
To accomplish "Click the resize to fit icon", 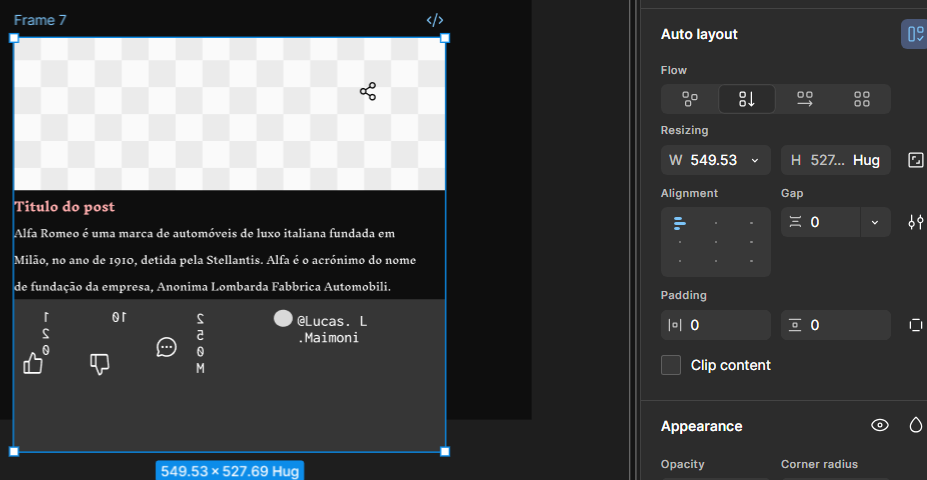I will (915, 160).
